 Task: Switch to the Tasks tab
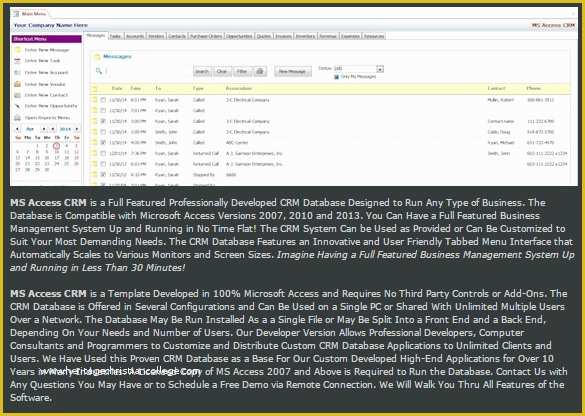(116, 36)
